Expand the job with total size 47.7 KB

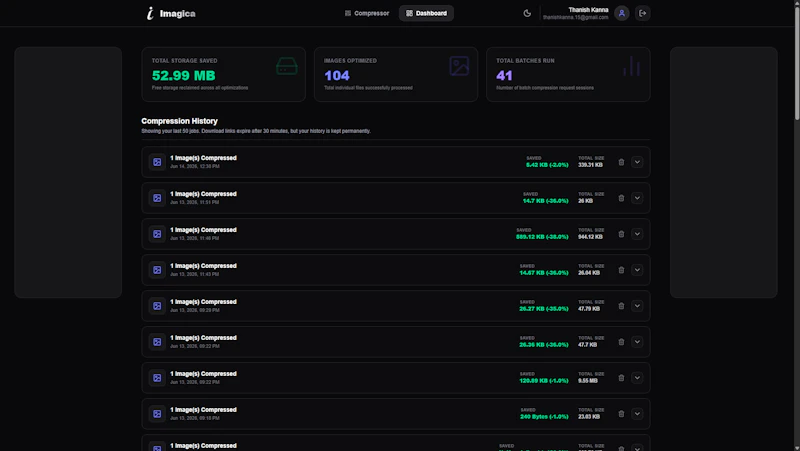(x=637, y=342)
